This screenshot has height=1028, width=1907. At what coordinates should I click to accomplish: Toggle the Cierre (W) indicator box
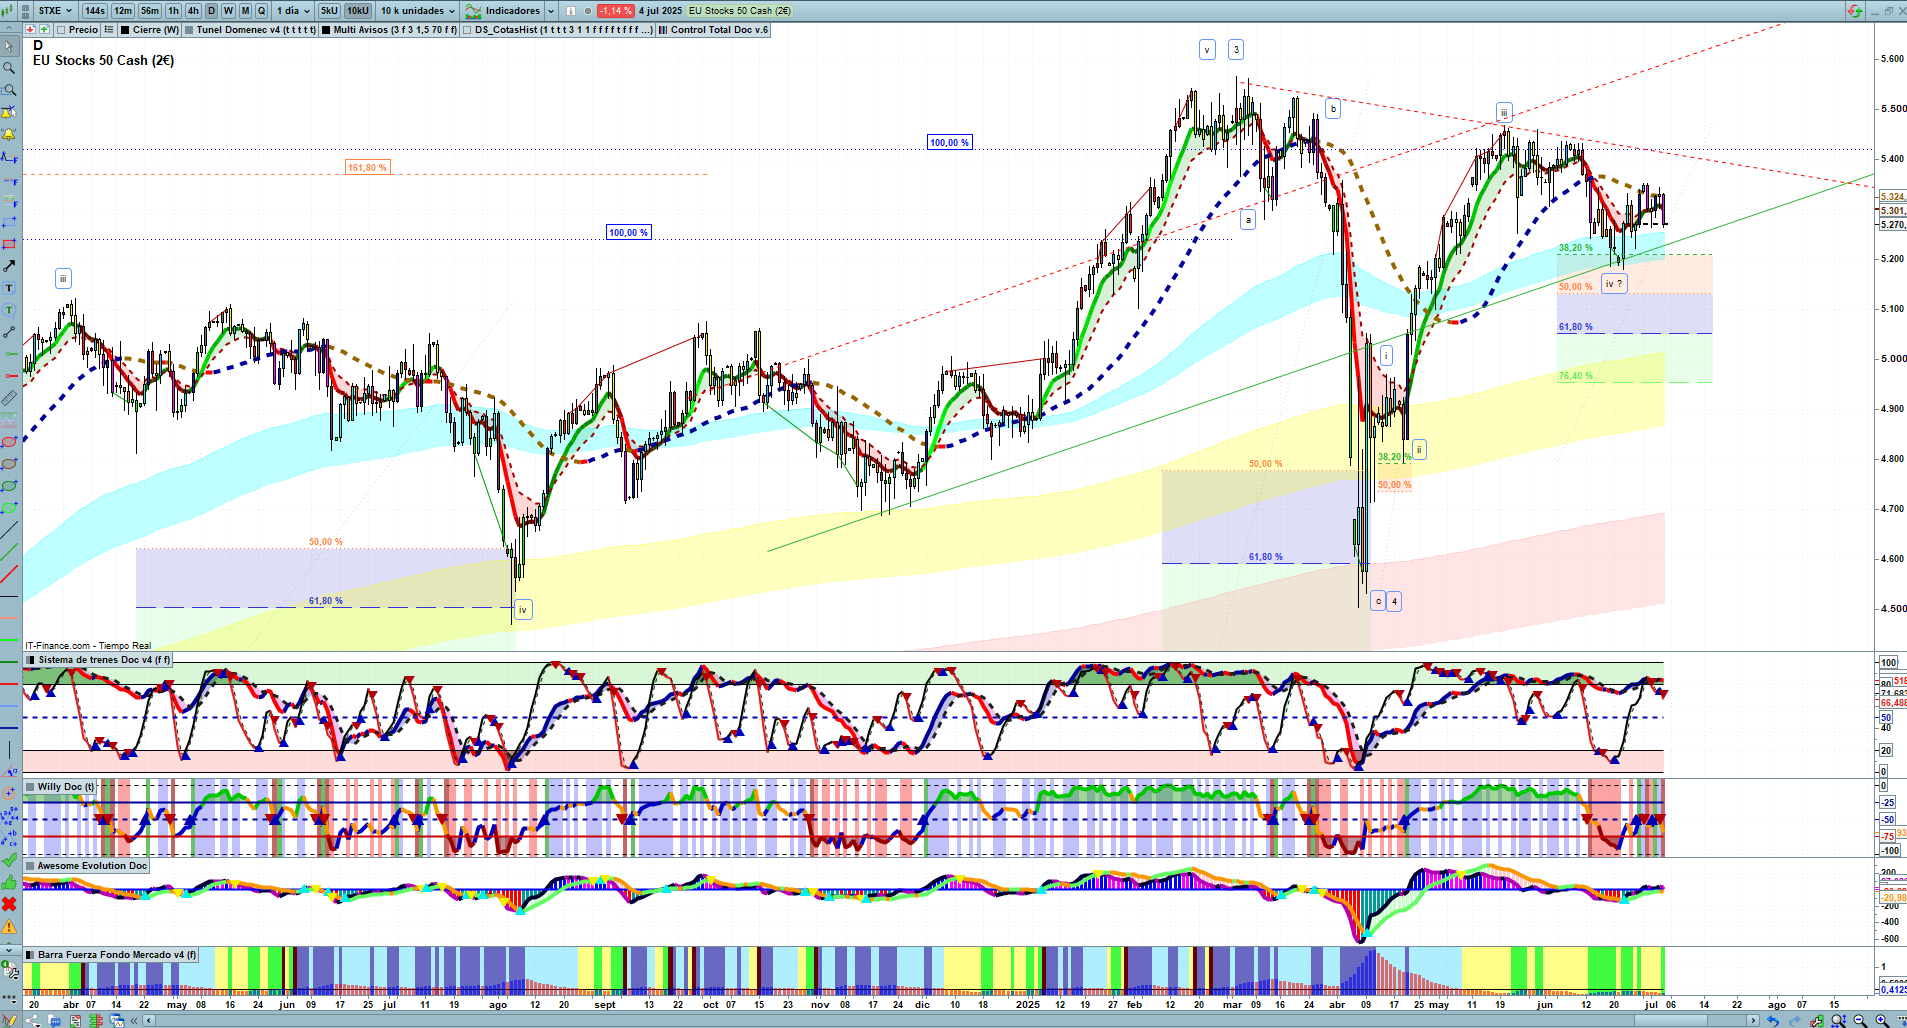(125, 30)
